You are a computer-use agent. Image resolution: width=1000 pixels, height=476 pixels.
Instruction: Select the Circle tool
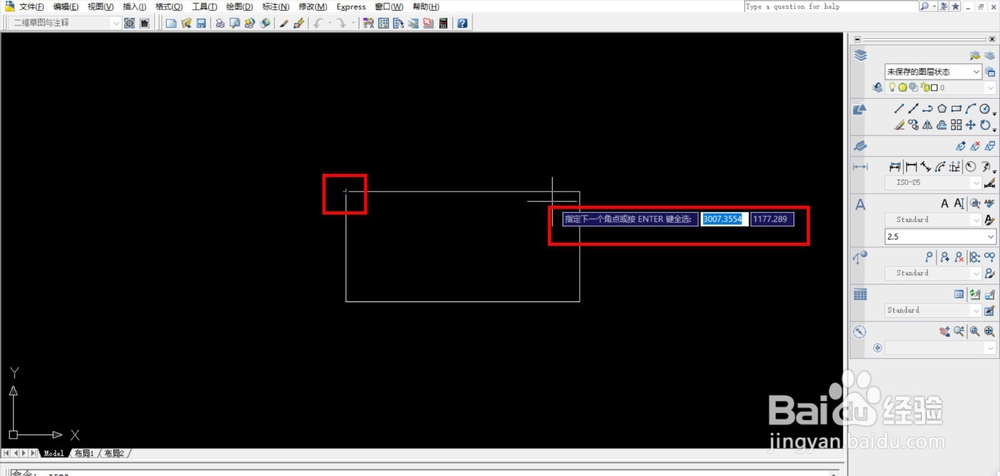(985, 108)
